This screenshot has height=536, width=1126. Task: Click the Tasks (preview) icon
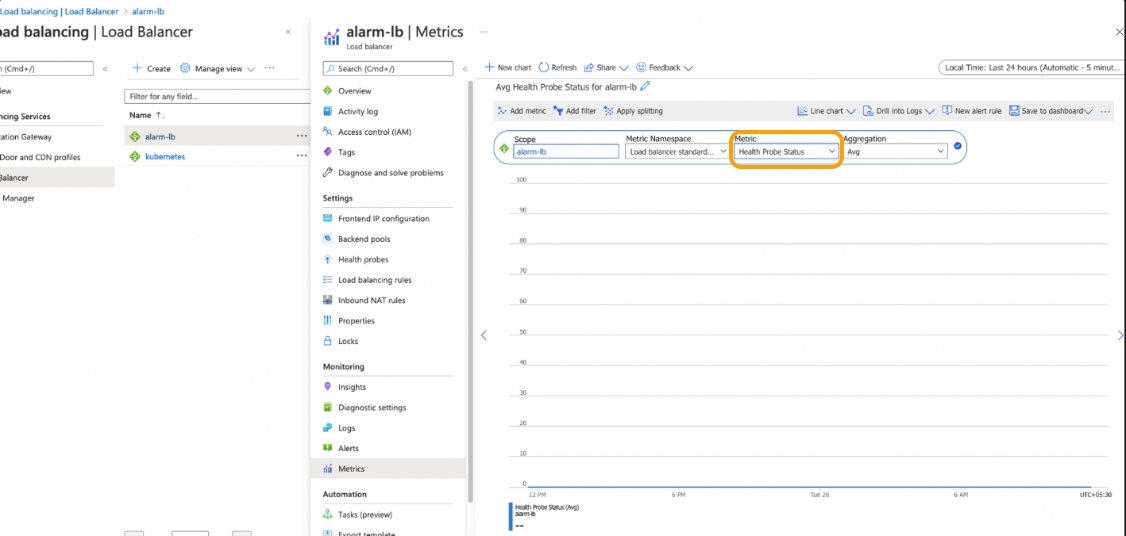click(x=327, y=514)
